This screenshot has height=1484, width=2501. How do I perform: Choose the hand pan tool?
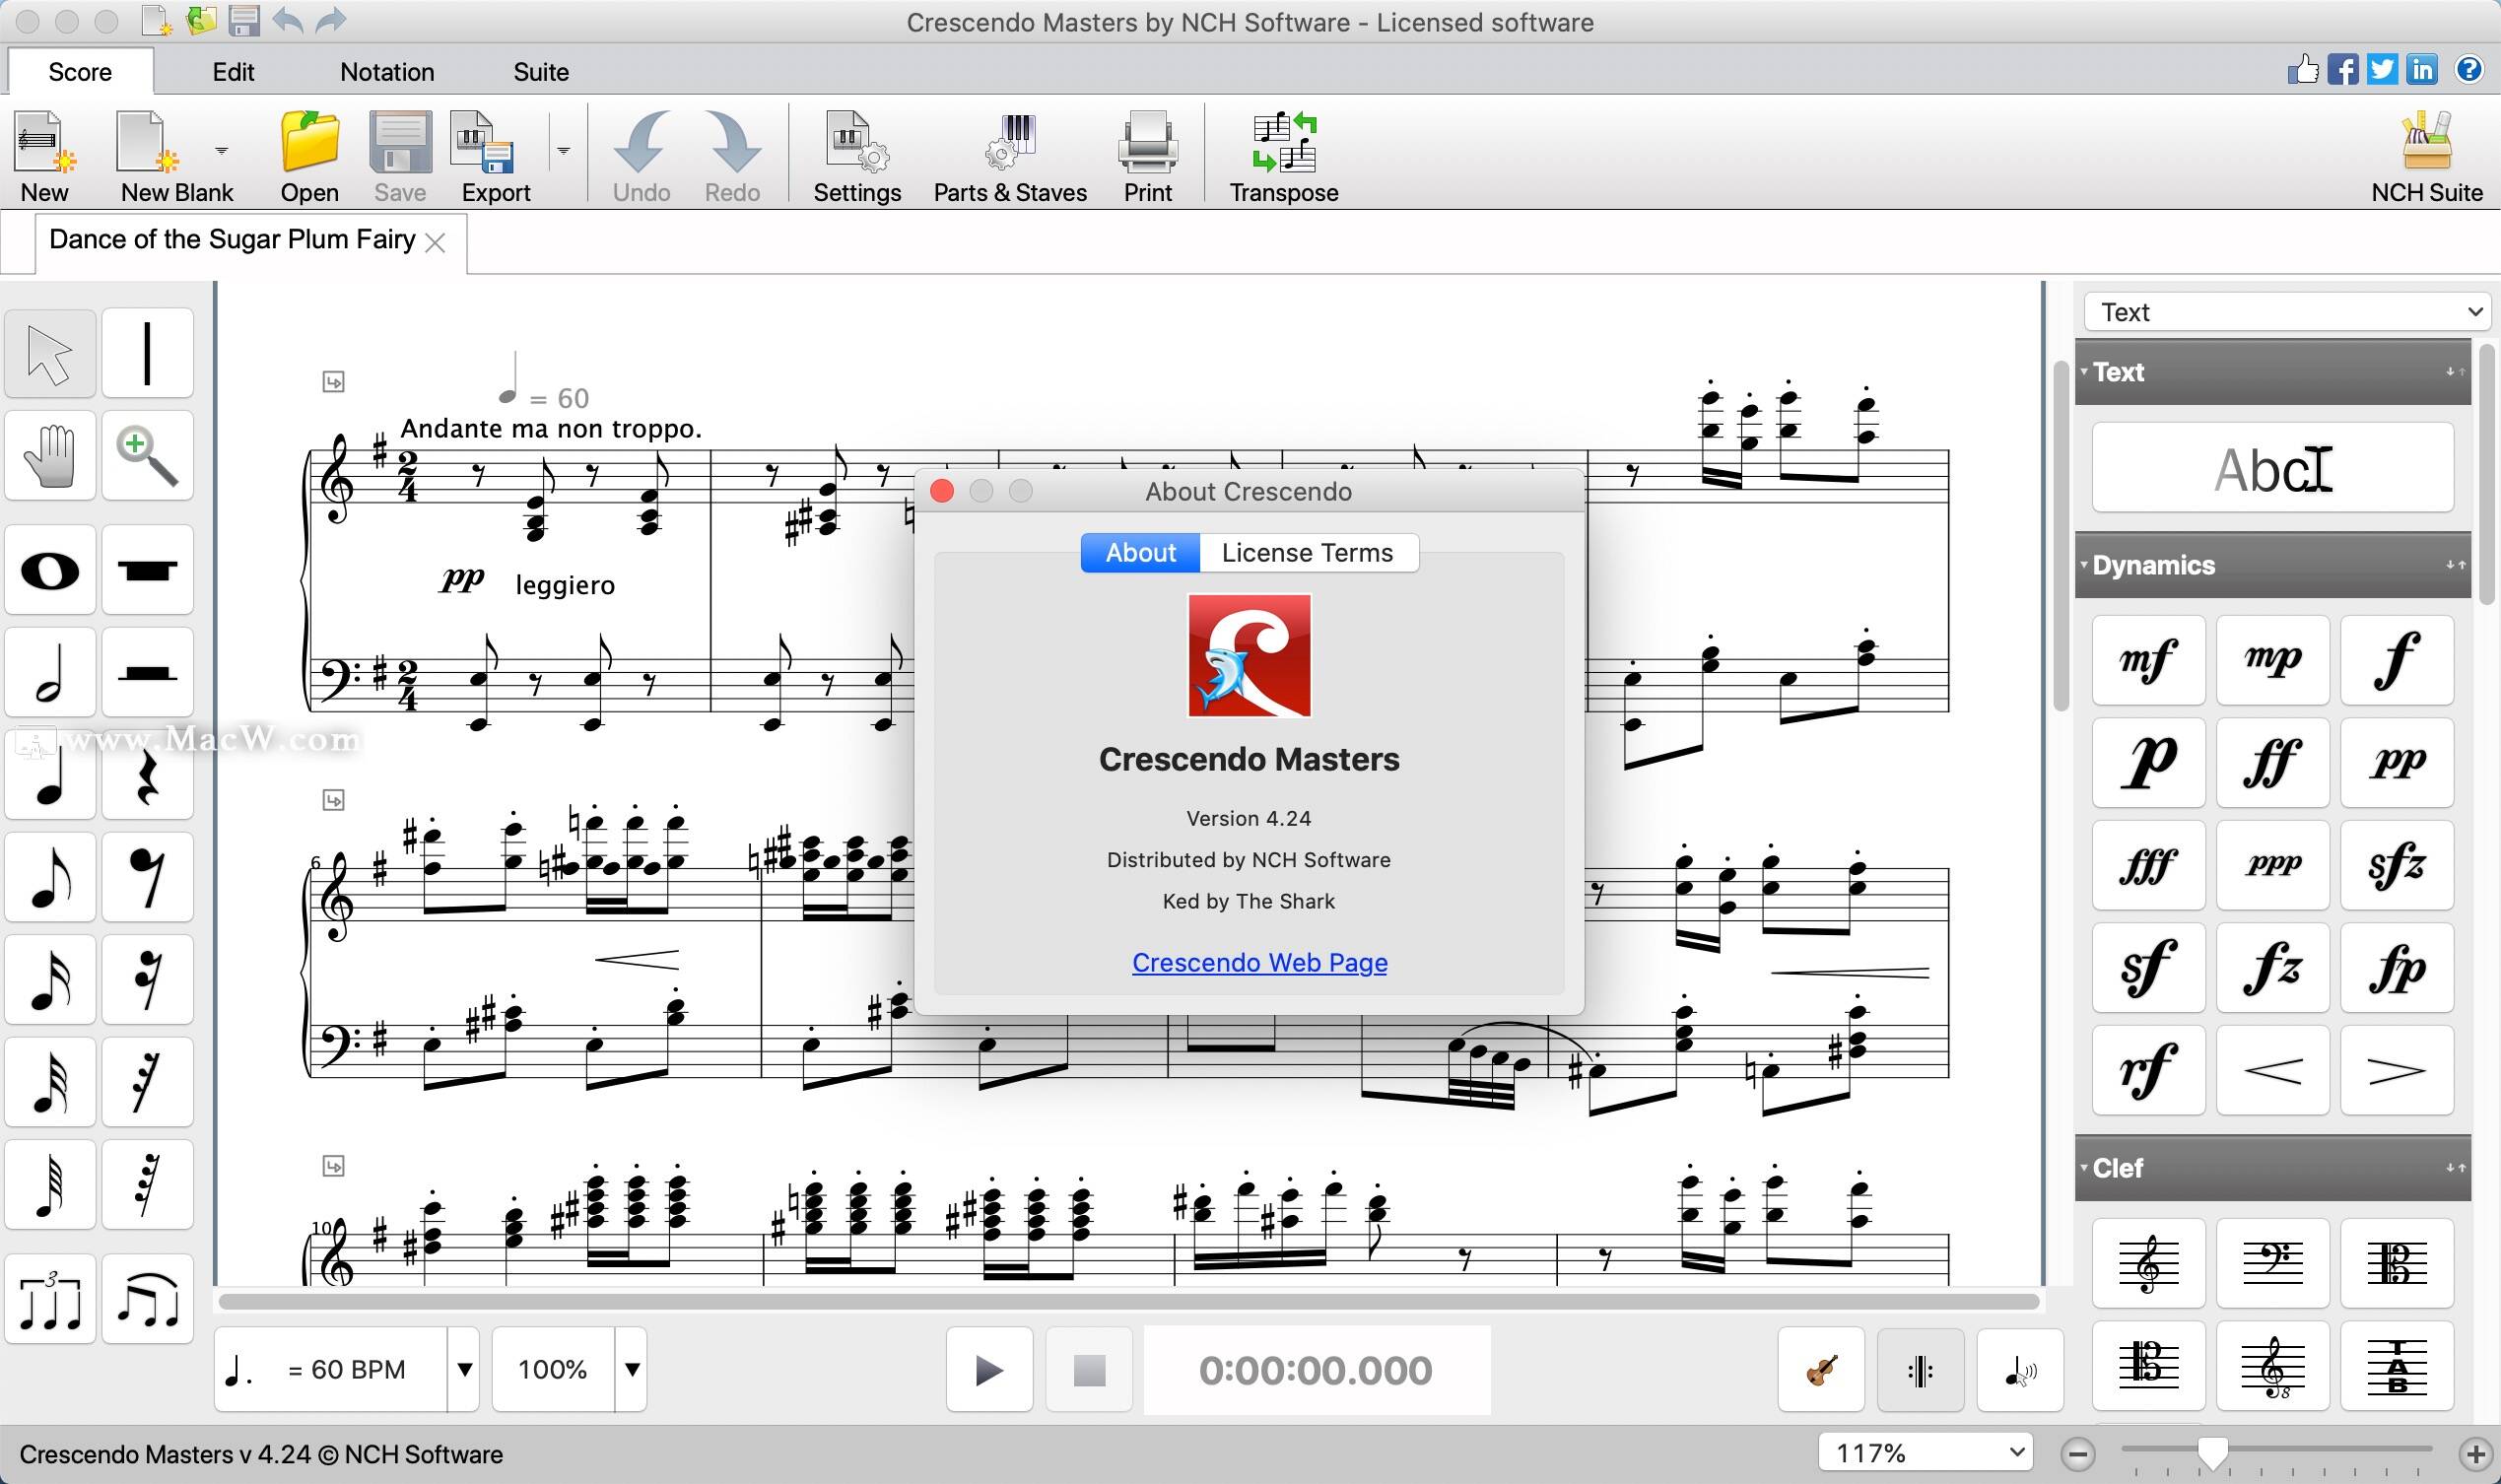(x=50, y=456)
